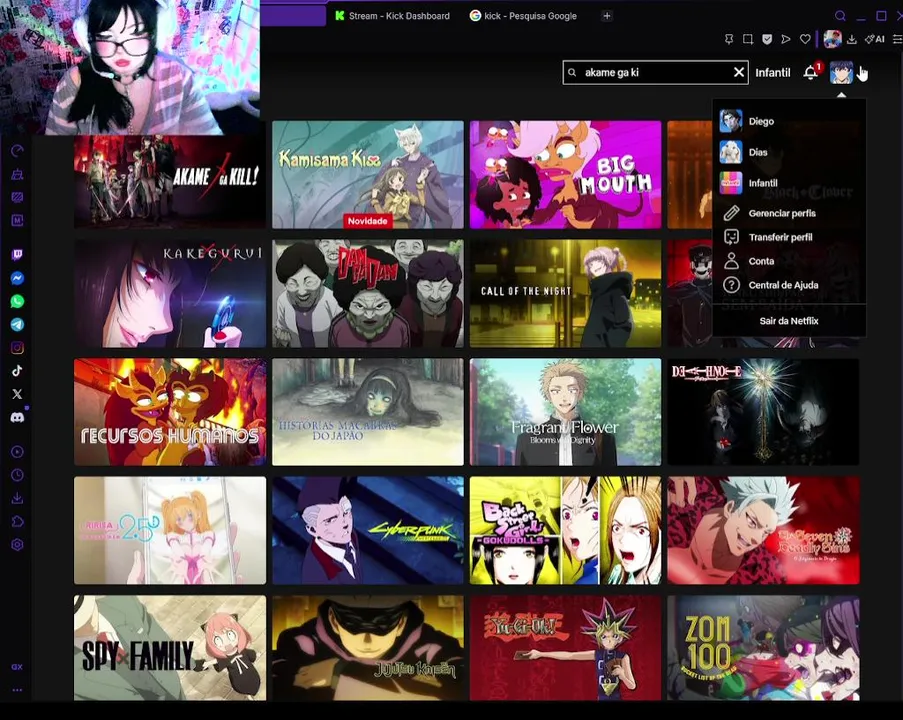Click the three-dot sidebar setup icon
The width and height of the screenshot is (903, 720).
pyautogui.click(x=17, y=690)
